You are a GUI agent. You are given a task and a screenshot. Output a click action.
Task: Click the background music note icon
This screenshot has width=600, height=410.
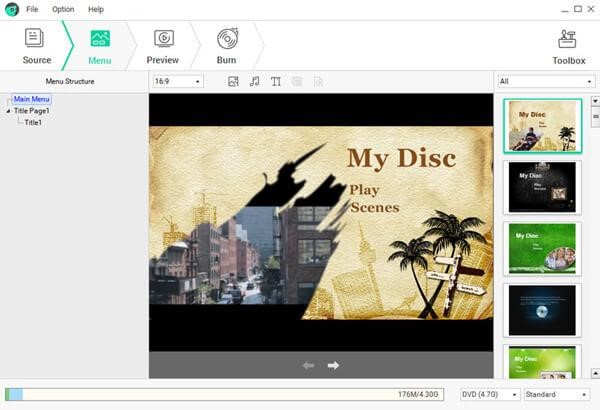click(x=254, y=81)
